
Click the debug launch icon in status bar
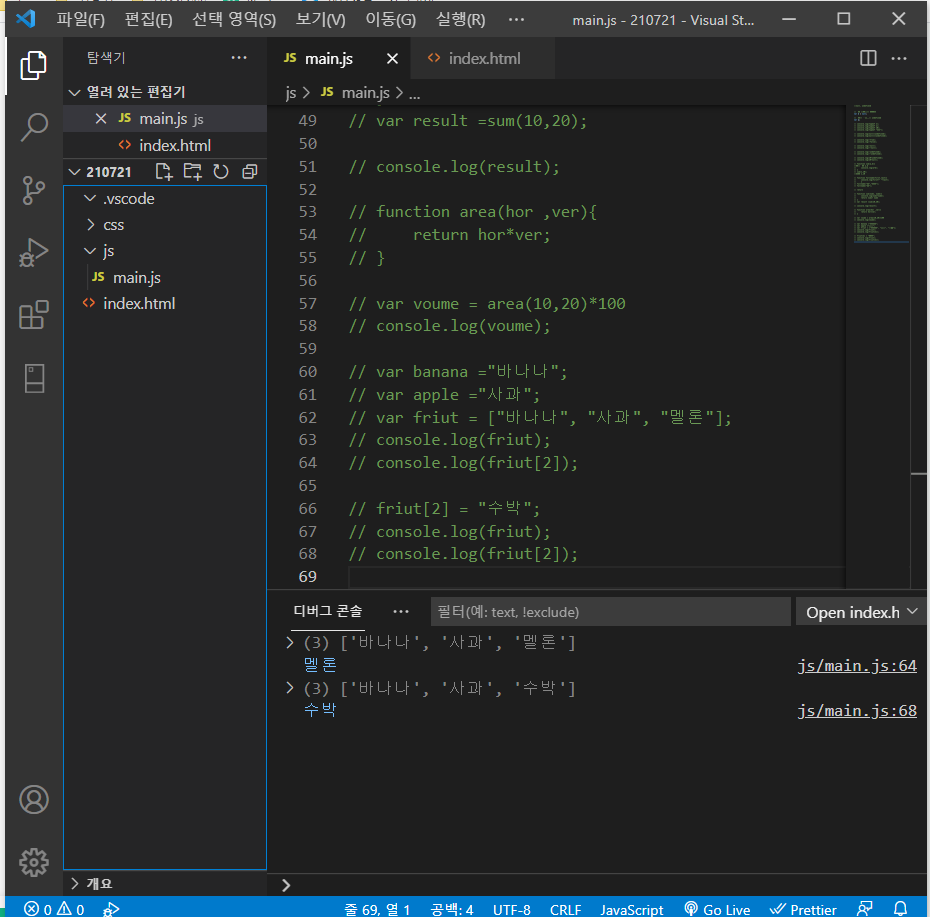point(111,909)
